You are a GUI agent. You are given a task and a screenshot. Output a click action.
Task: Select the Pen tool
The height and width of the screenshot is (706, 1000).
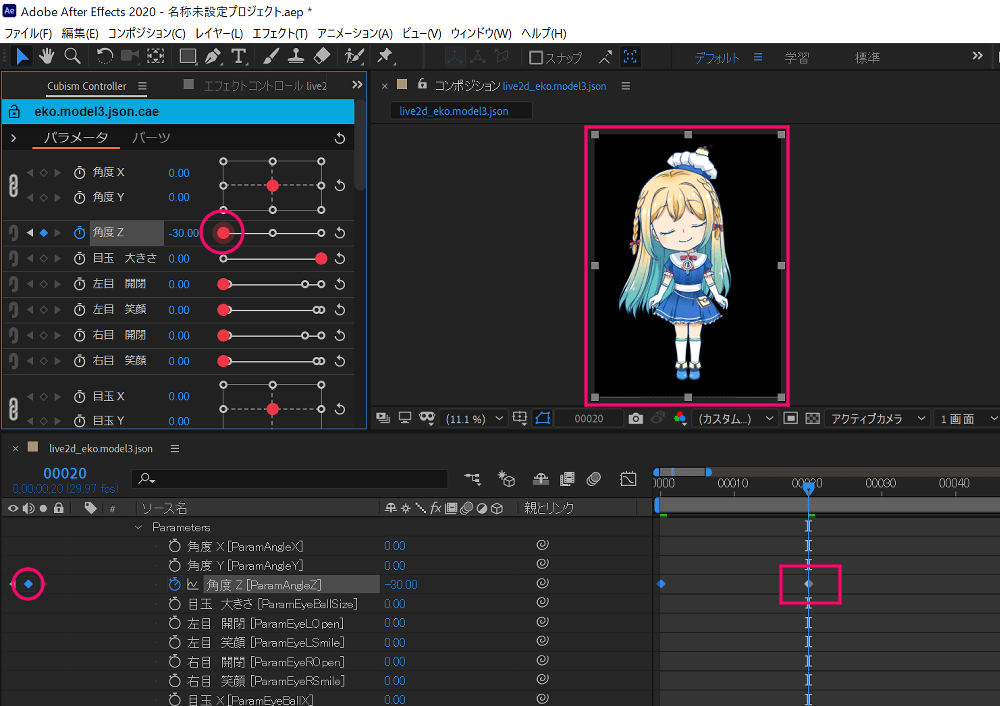click(x=213, y=57)
